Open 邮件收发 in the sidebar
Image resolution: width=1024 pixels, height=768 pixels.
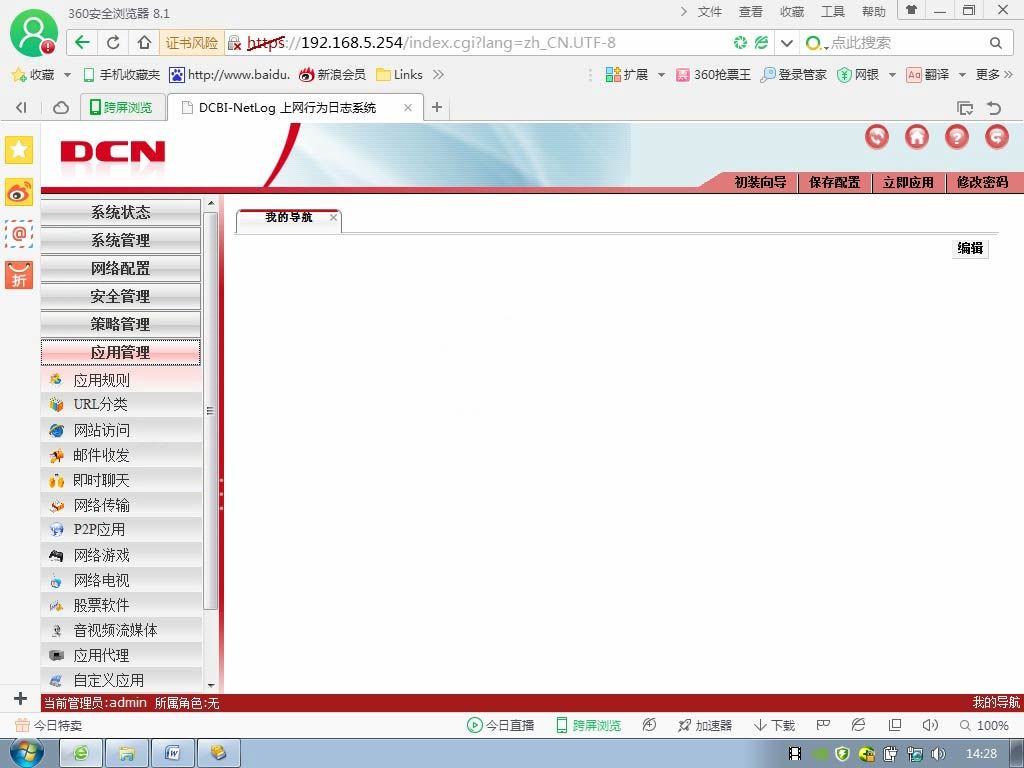coord(121,455)
